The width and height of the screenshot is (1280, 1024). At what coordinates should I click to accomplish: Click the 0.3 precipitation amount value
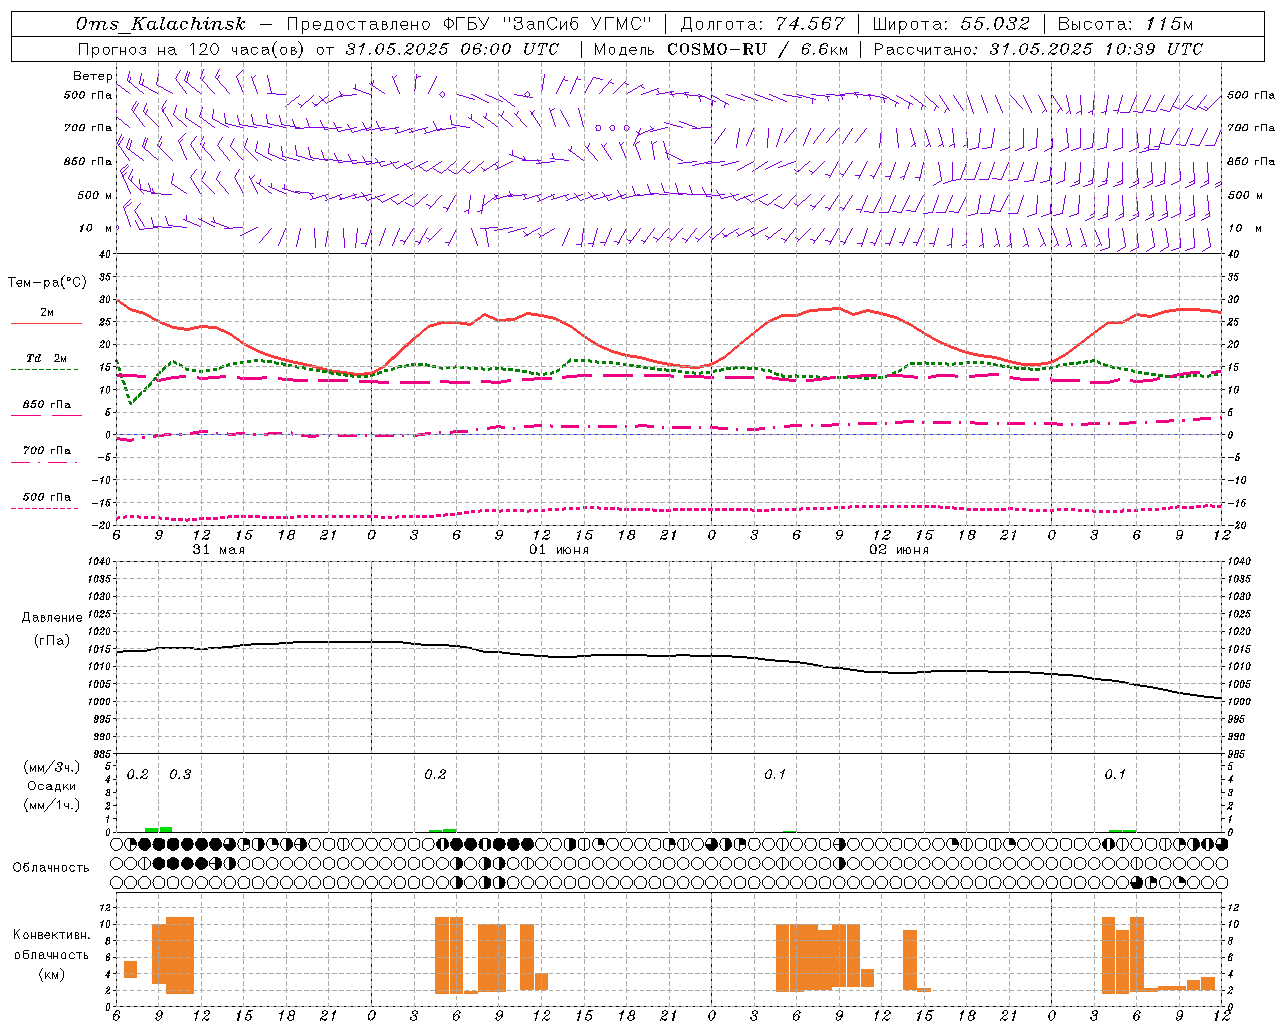click(180, 775)
